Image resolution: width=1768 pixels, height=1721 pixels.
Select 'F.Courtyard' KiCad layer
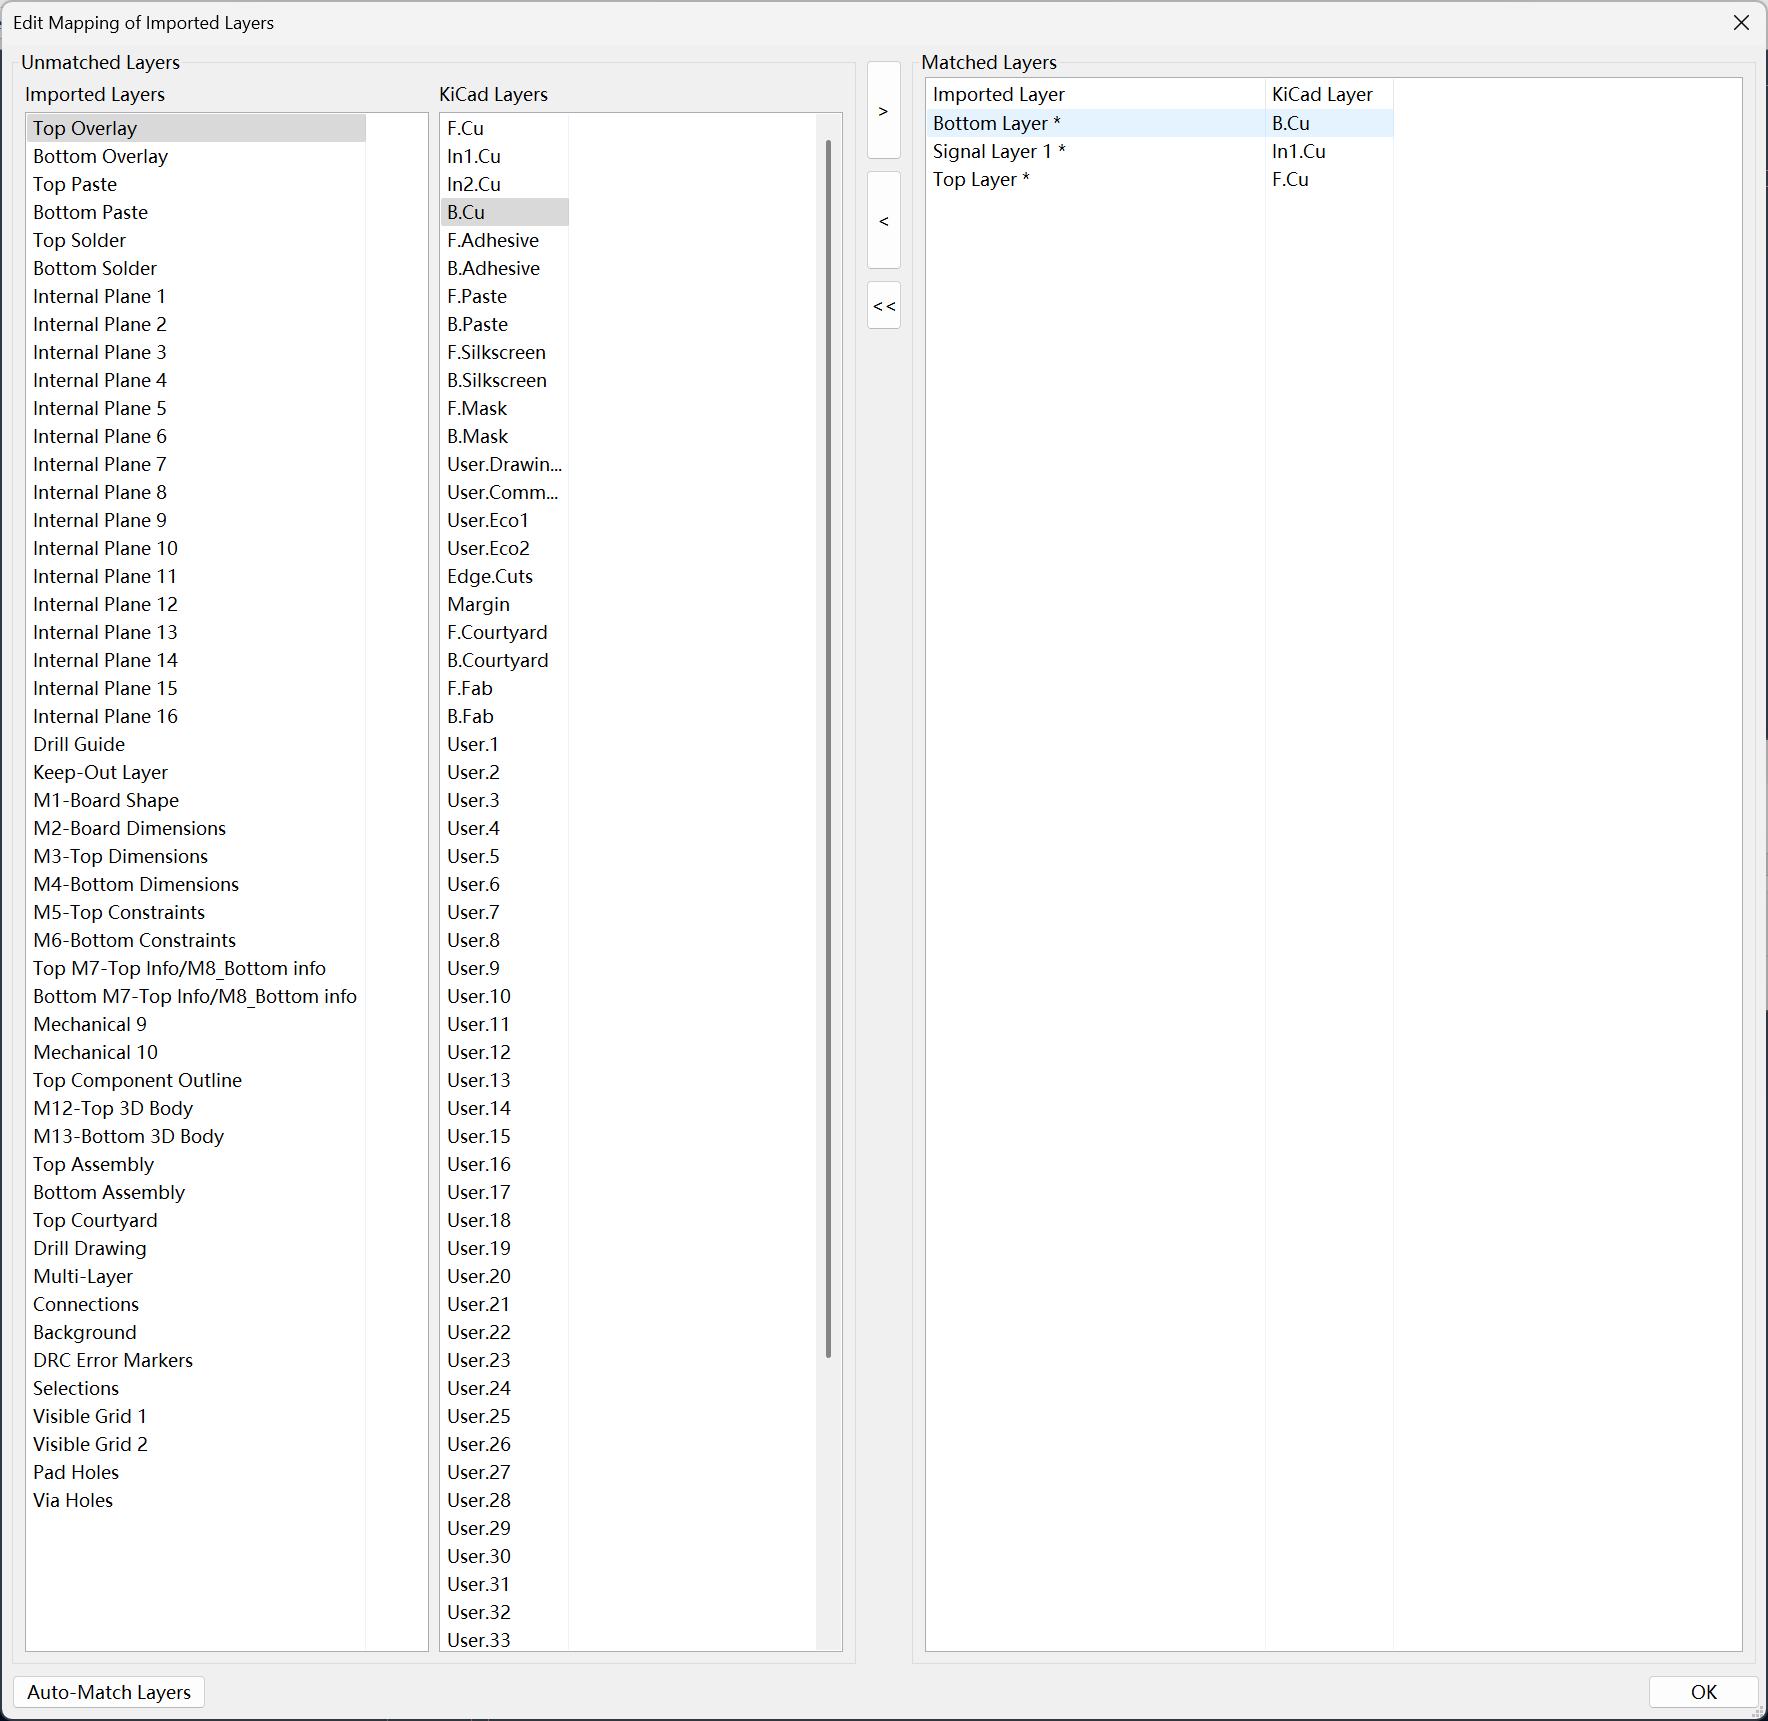(505, 632)
